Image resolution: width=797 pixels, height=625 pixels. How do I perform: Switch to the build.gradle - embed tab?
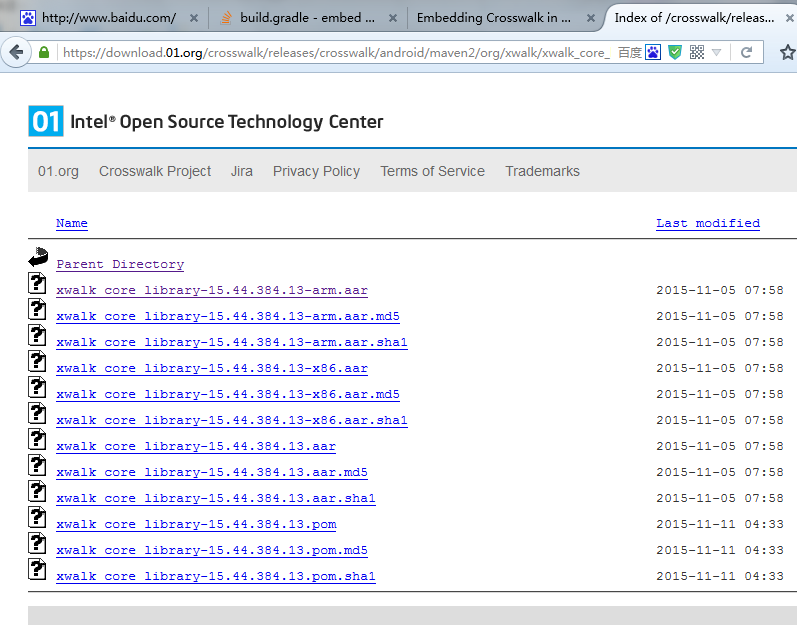(x=307, y=18)
